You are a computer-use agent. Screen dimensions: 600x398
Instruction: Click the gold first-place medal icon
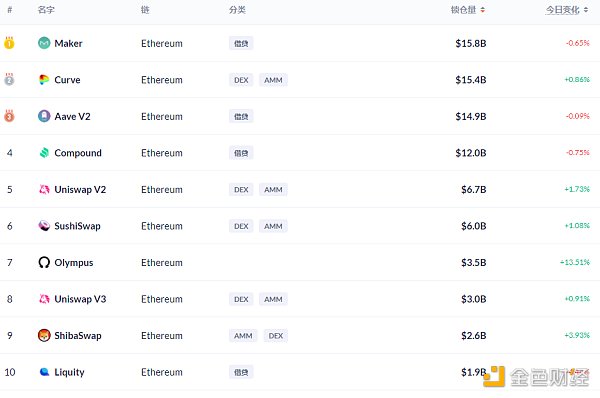[9, 43]
